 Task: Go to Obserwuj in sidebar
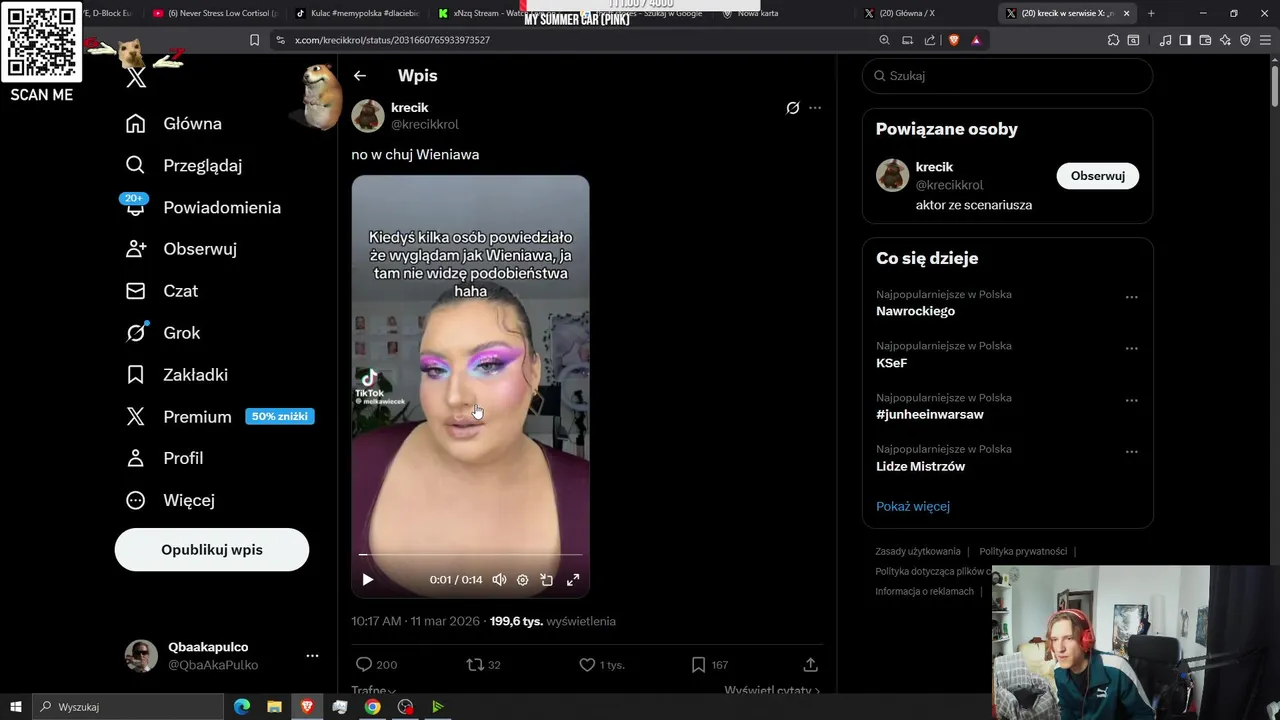[181, 249]
